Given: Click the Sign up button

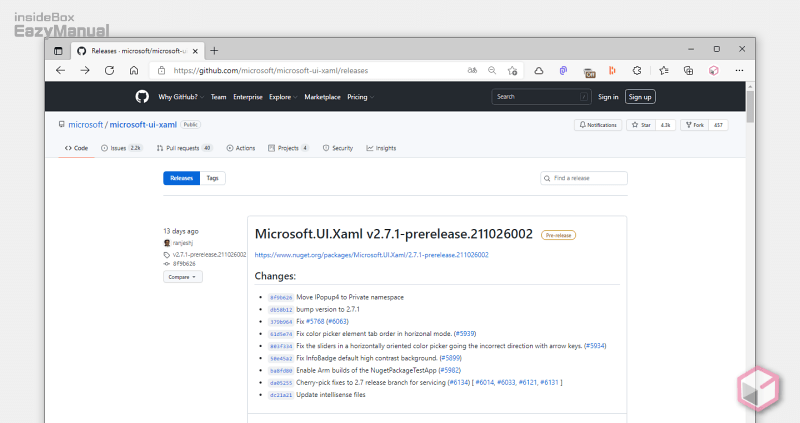Looking at the screenshot, I should (639, 97).
